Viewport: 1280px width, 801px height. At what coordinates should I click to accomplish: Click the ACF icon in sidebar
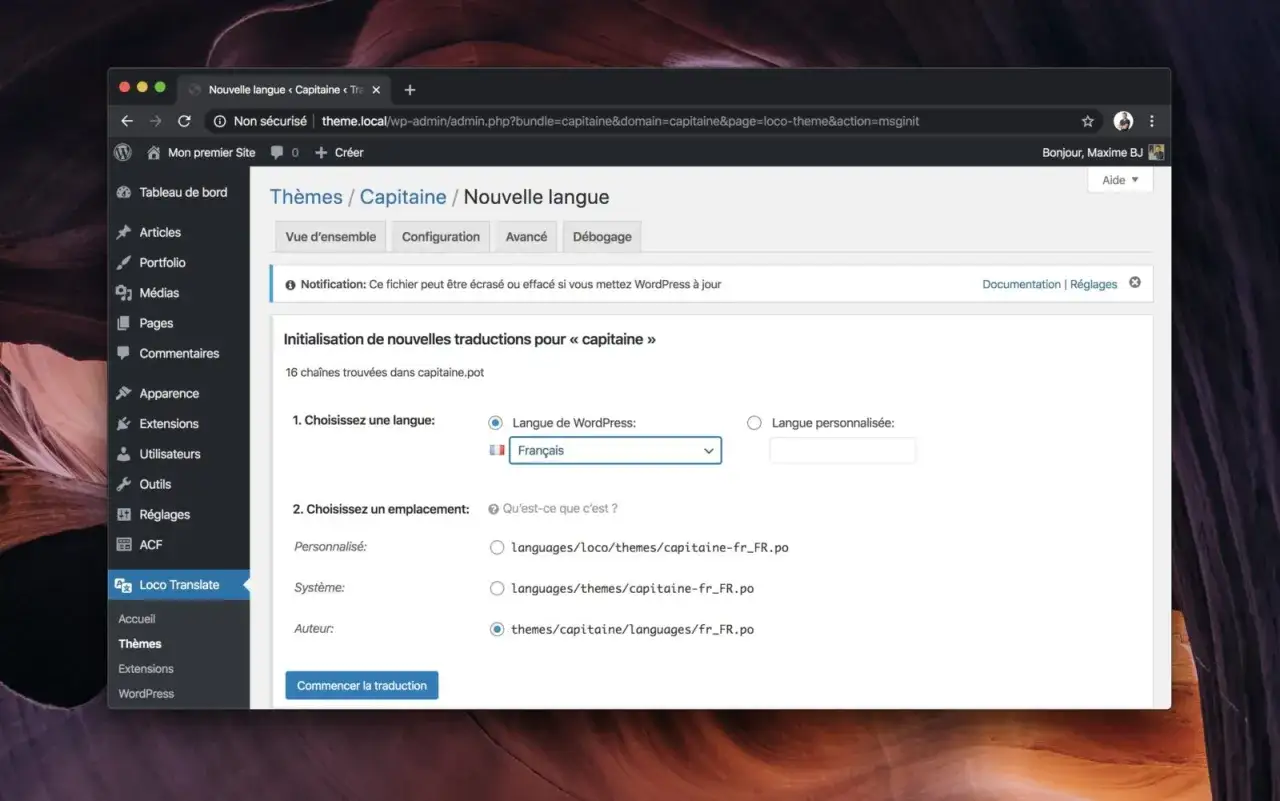[124, 544]
